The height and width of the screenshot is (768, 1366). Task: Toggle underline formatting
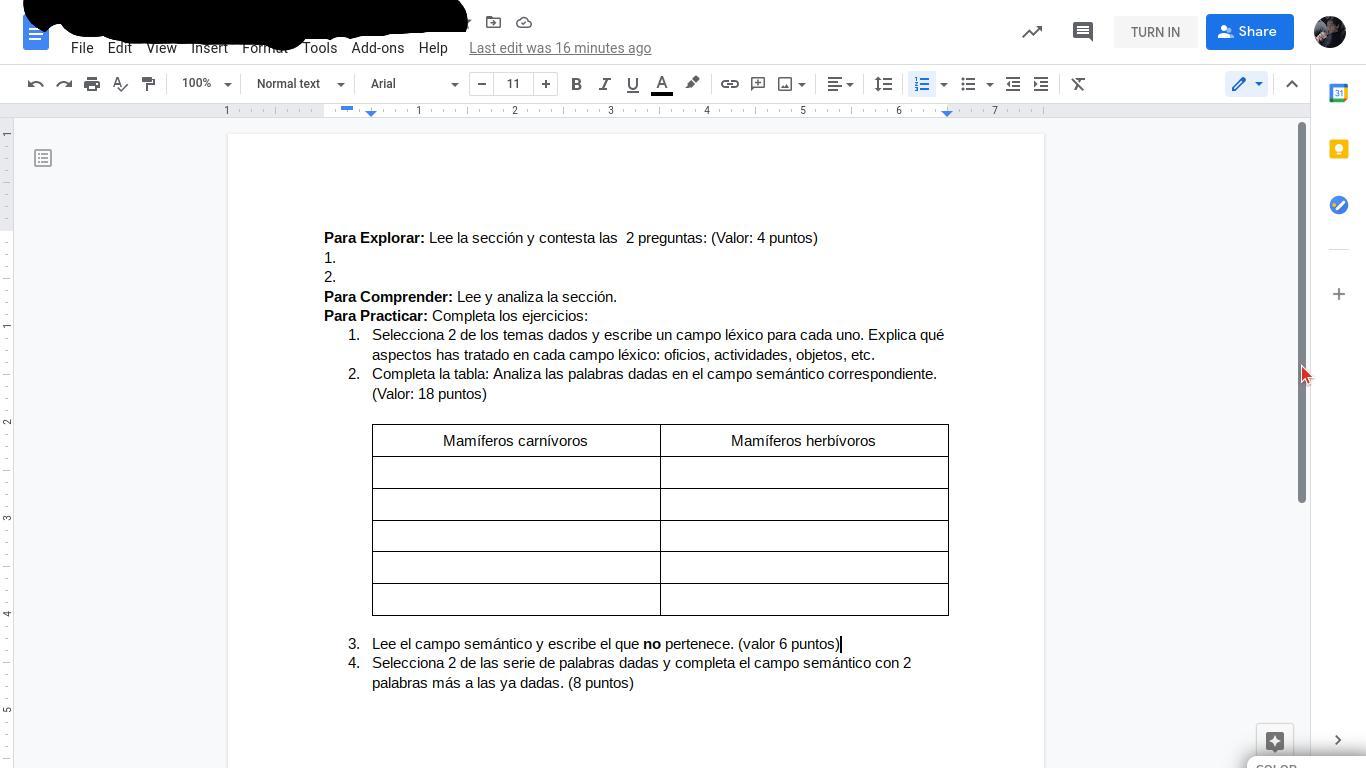click(x=632, y=84)
